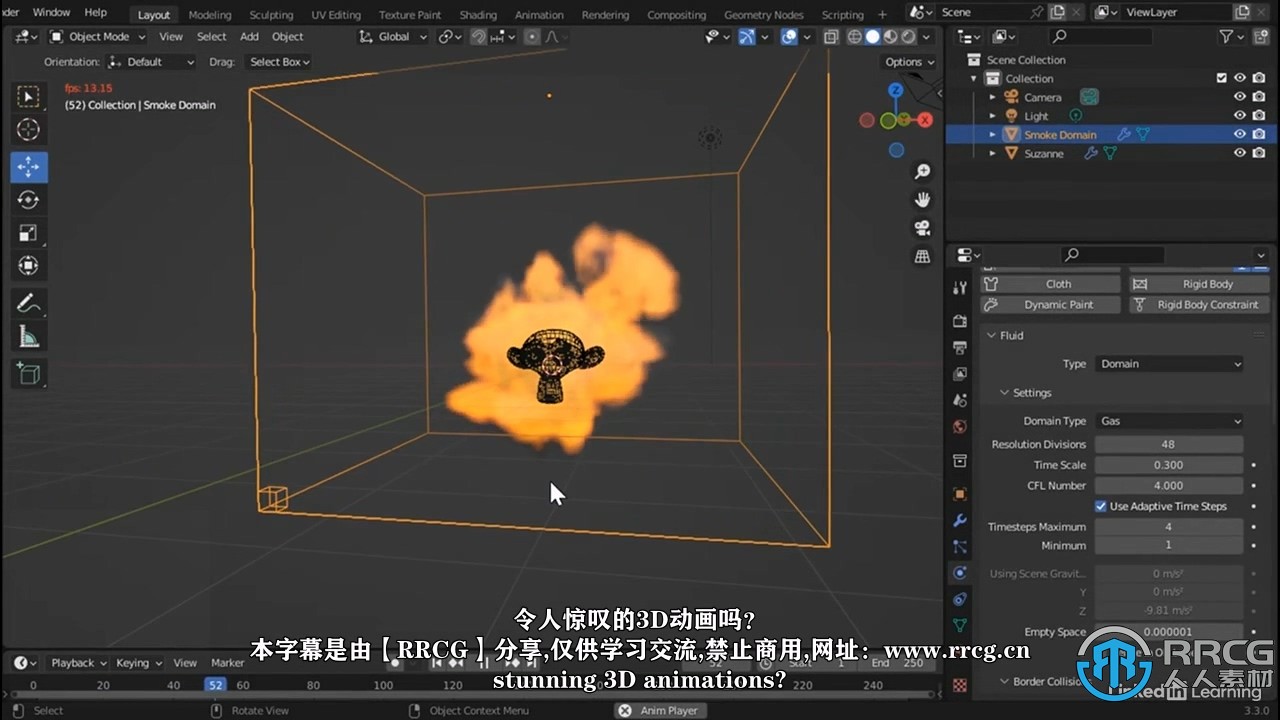1280x720 pixels.
Task: Open the Drag Select Box dropdown
Action: [279, 62]
